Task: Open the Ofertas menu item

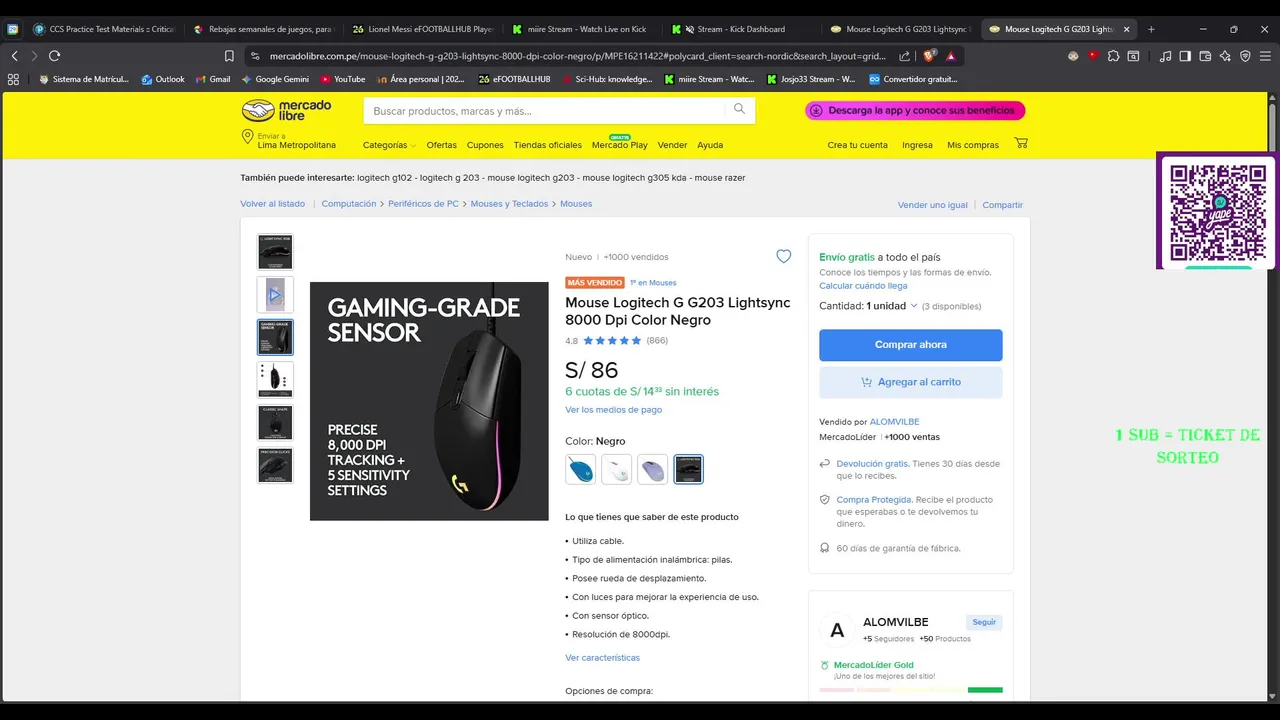Action: [x=441, y=145]
